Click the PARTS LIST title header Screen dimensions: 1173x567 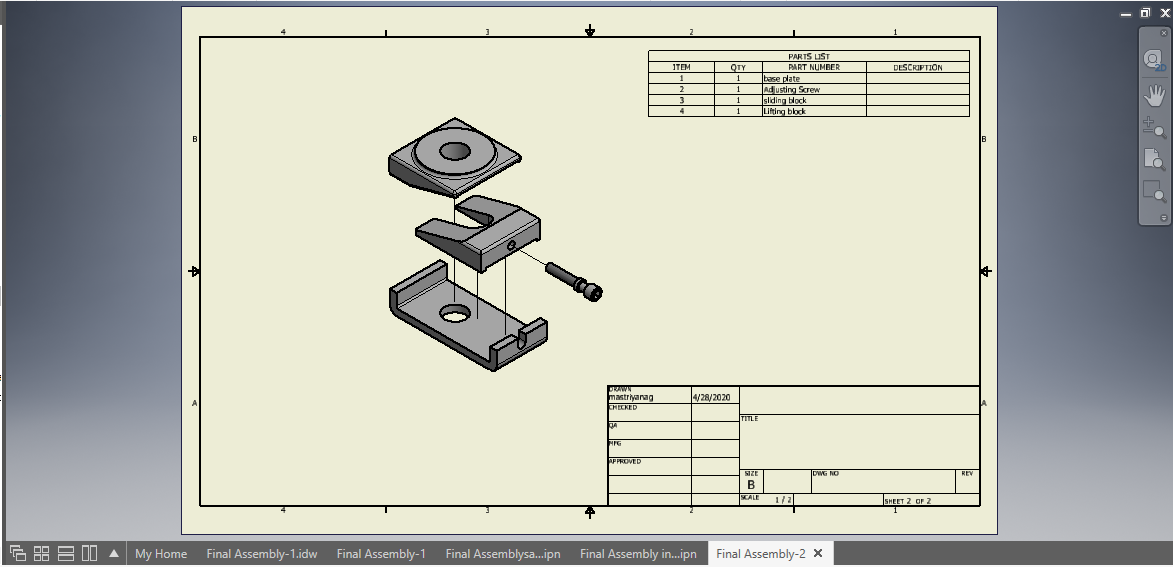809,56
